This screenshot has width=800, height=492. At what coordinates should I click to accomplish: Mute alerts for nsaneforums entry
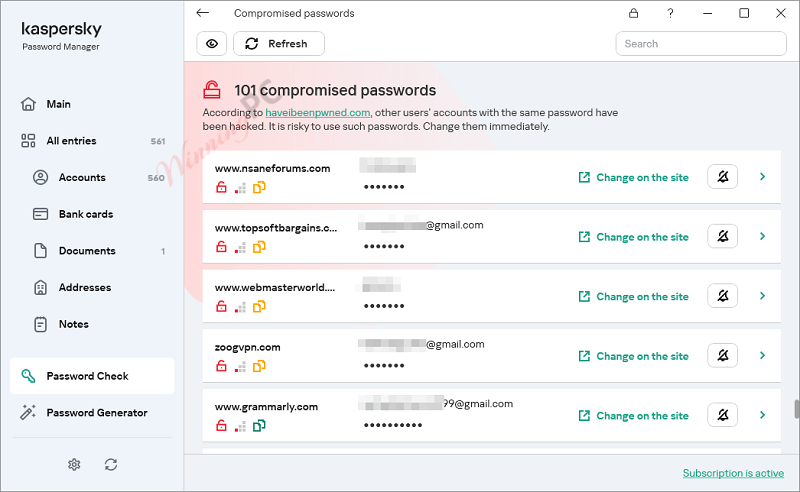(722, 177)
